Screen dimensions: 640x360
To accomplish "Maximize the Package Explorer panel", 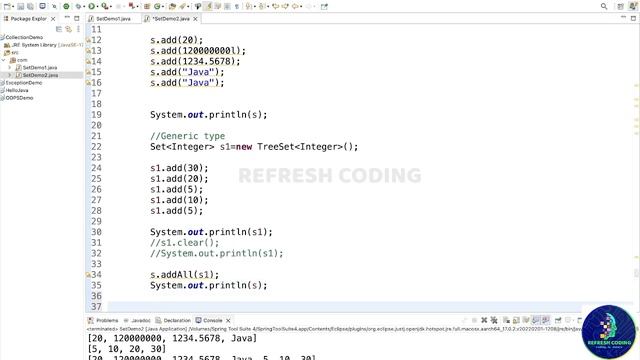I will tap(77, 18).
